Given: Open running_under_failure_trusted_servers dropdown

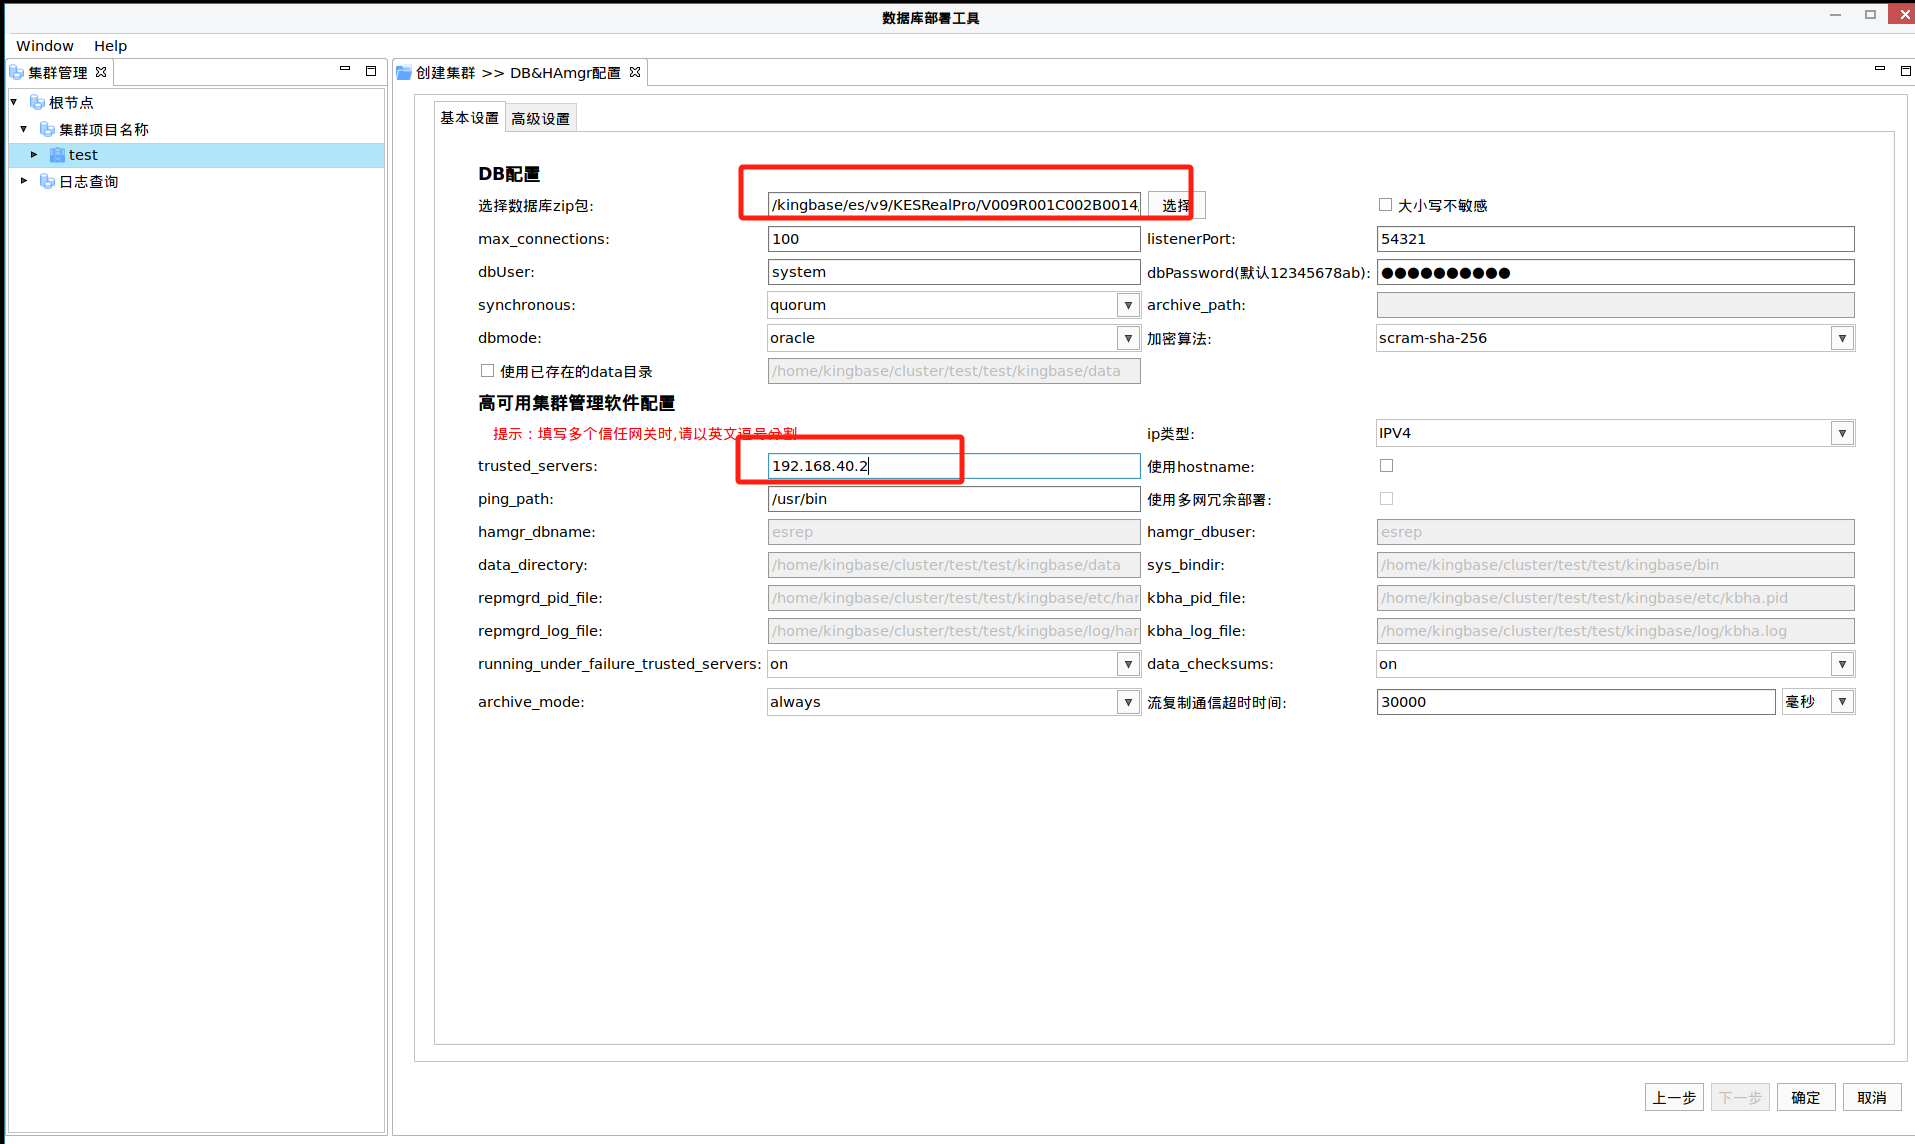Looking at the screenshot, I should coord(1128,664).
